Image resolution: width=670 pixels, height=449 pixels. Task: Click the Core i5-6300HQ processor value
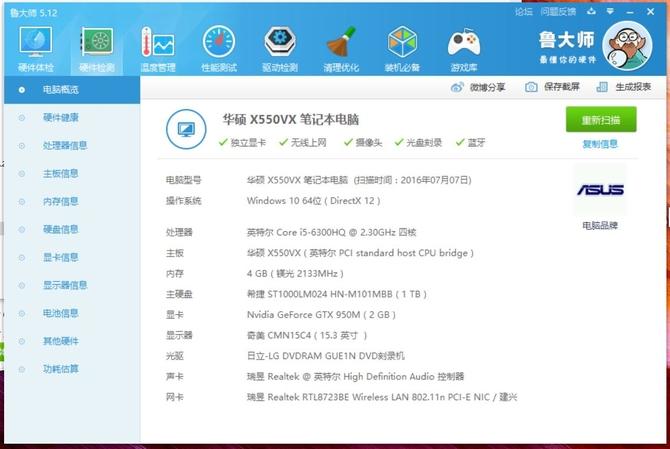click(332, 232)
